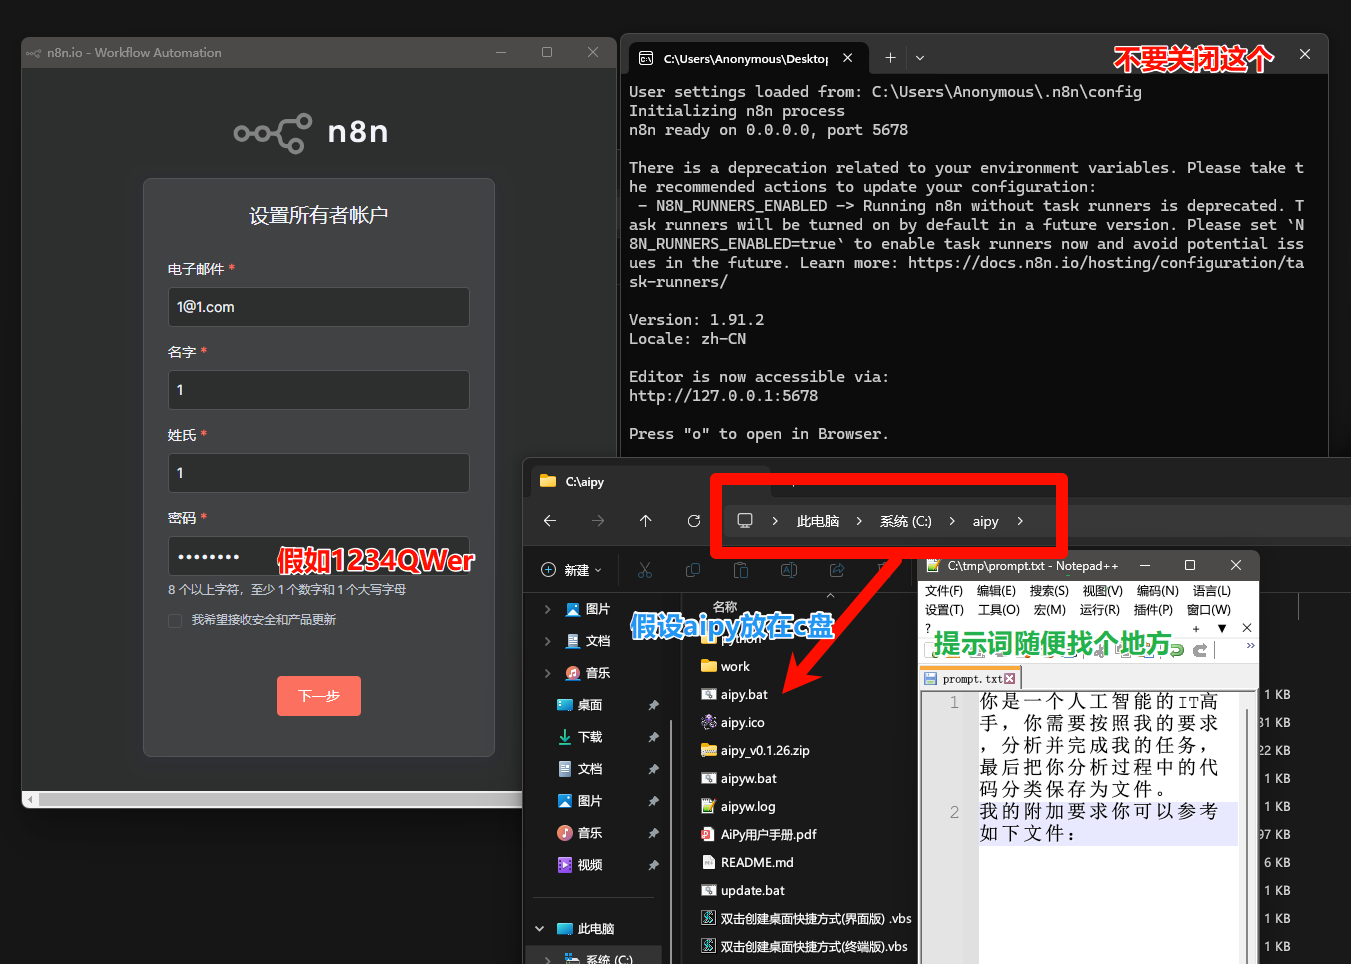The image size is (1351, 964).
Task: Check the 我希望接收安全和产品更新 checkbox
Action: coord(175,620)
